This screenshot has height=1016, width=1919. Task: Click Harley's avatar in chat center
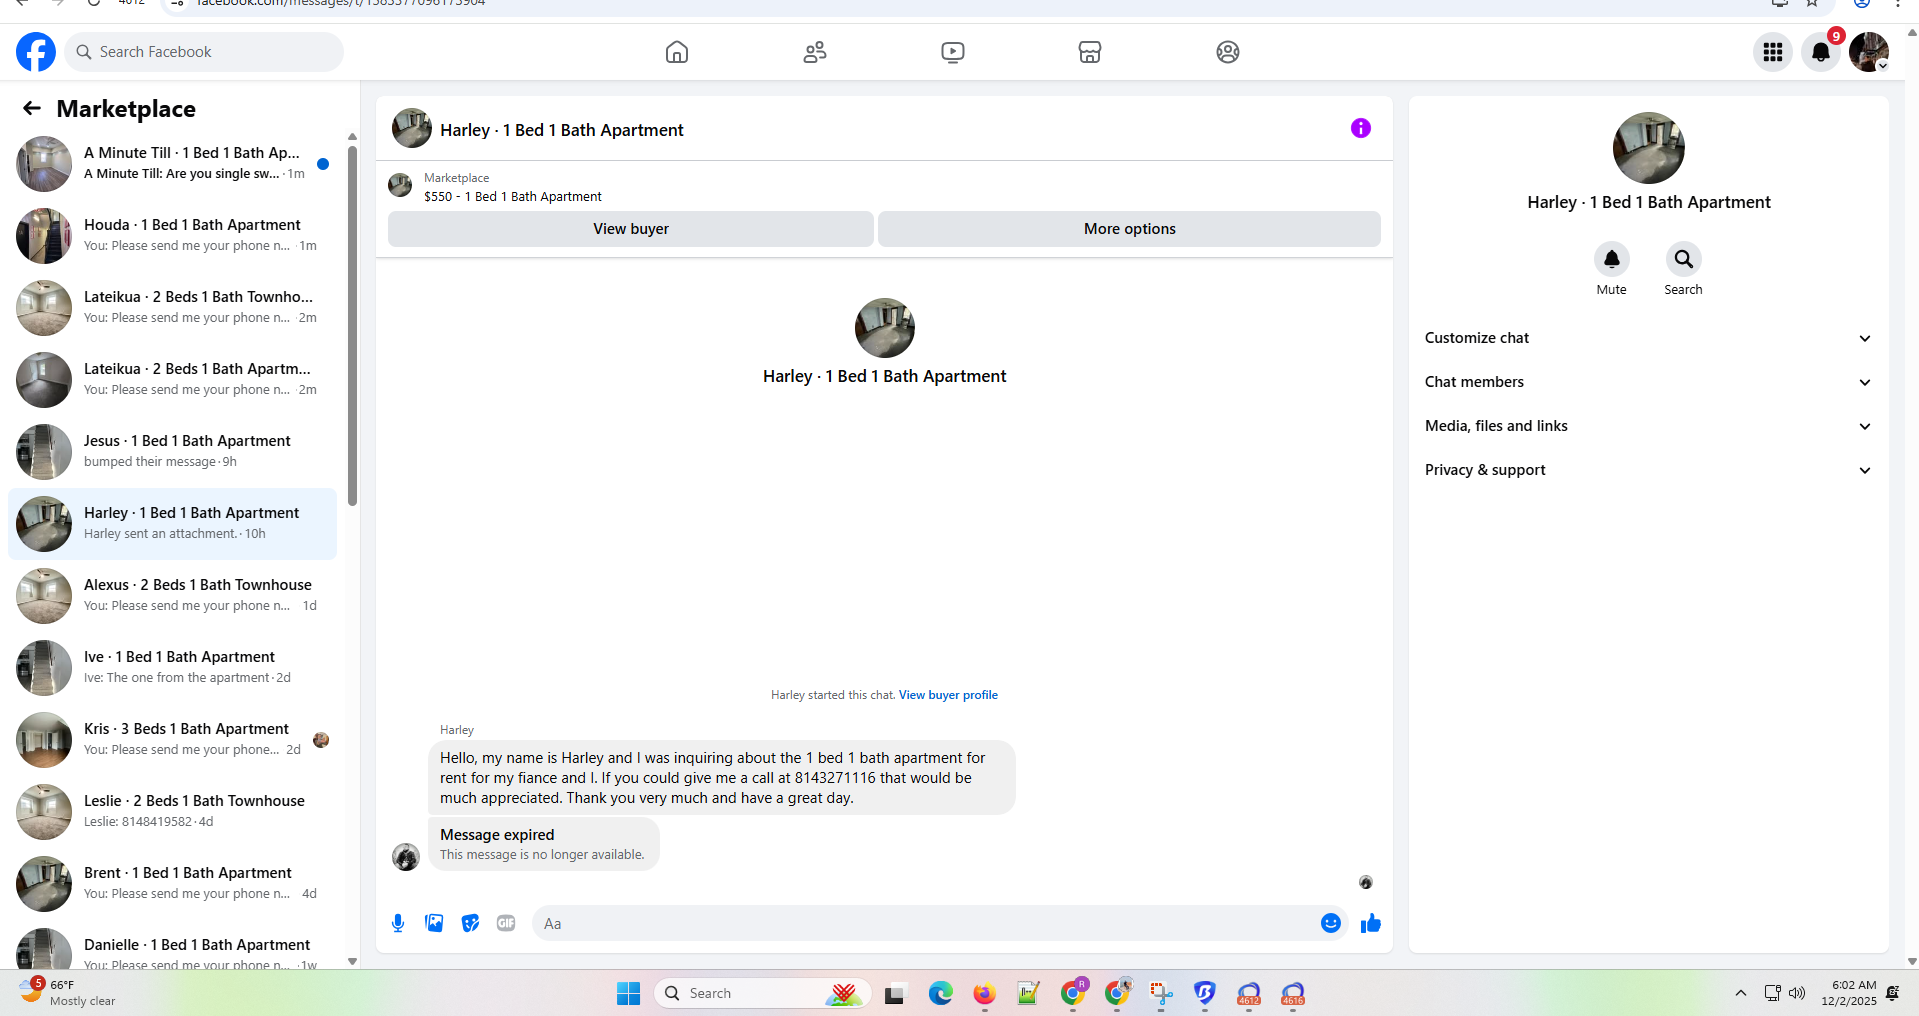(885, 328)
